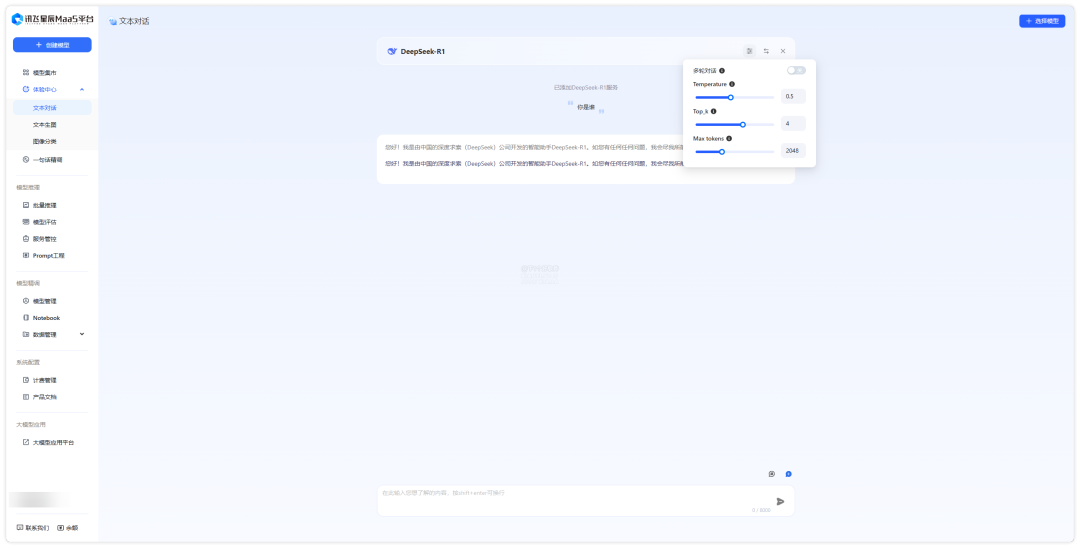
Task: Collapse the 体验中心 menu section
Action: 82,90
